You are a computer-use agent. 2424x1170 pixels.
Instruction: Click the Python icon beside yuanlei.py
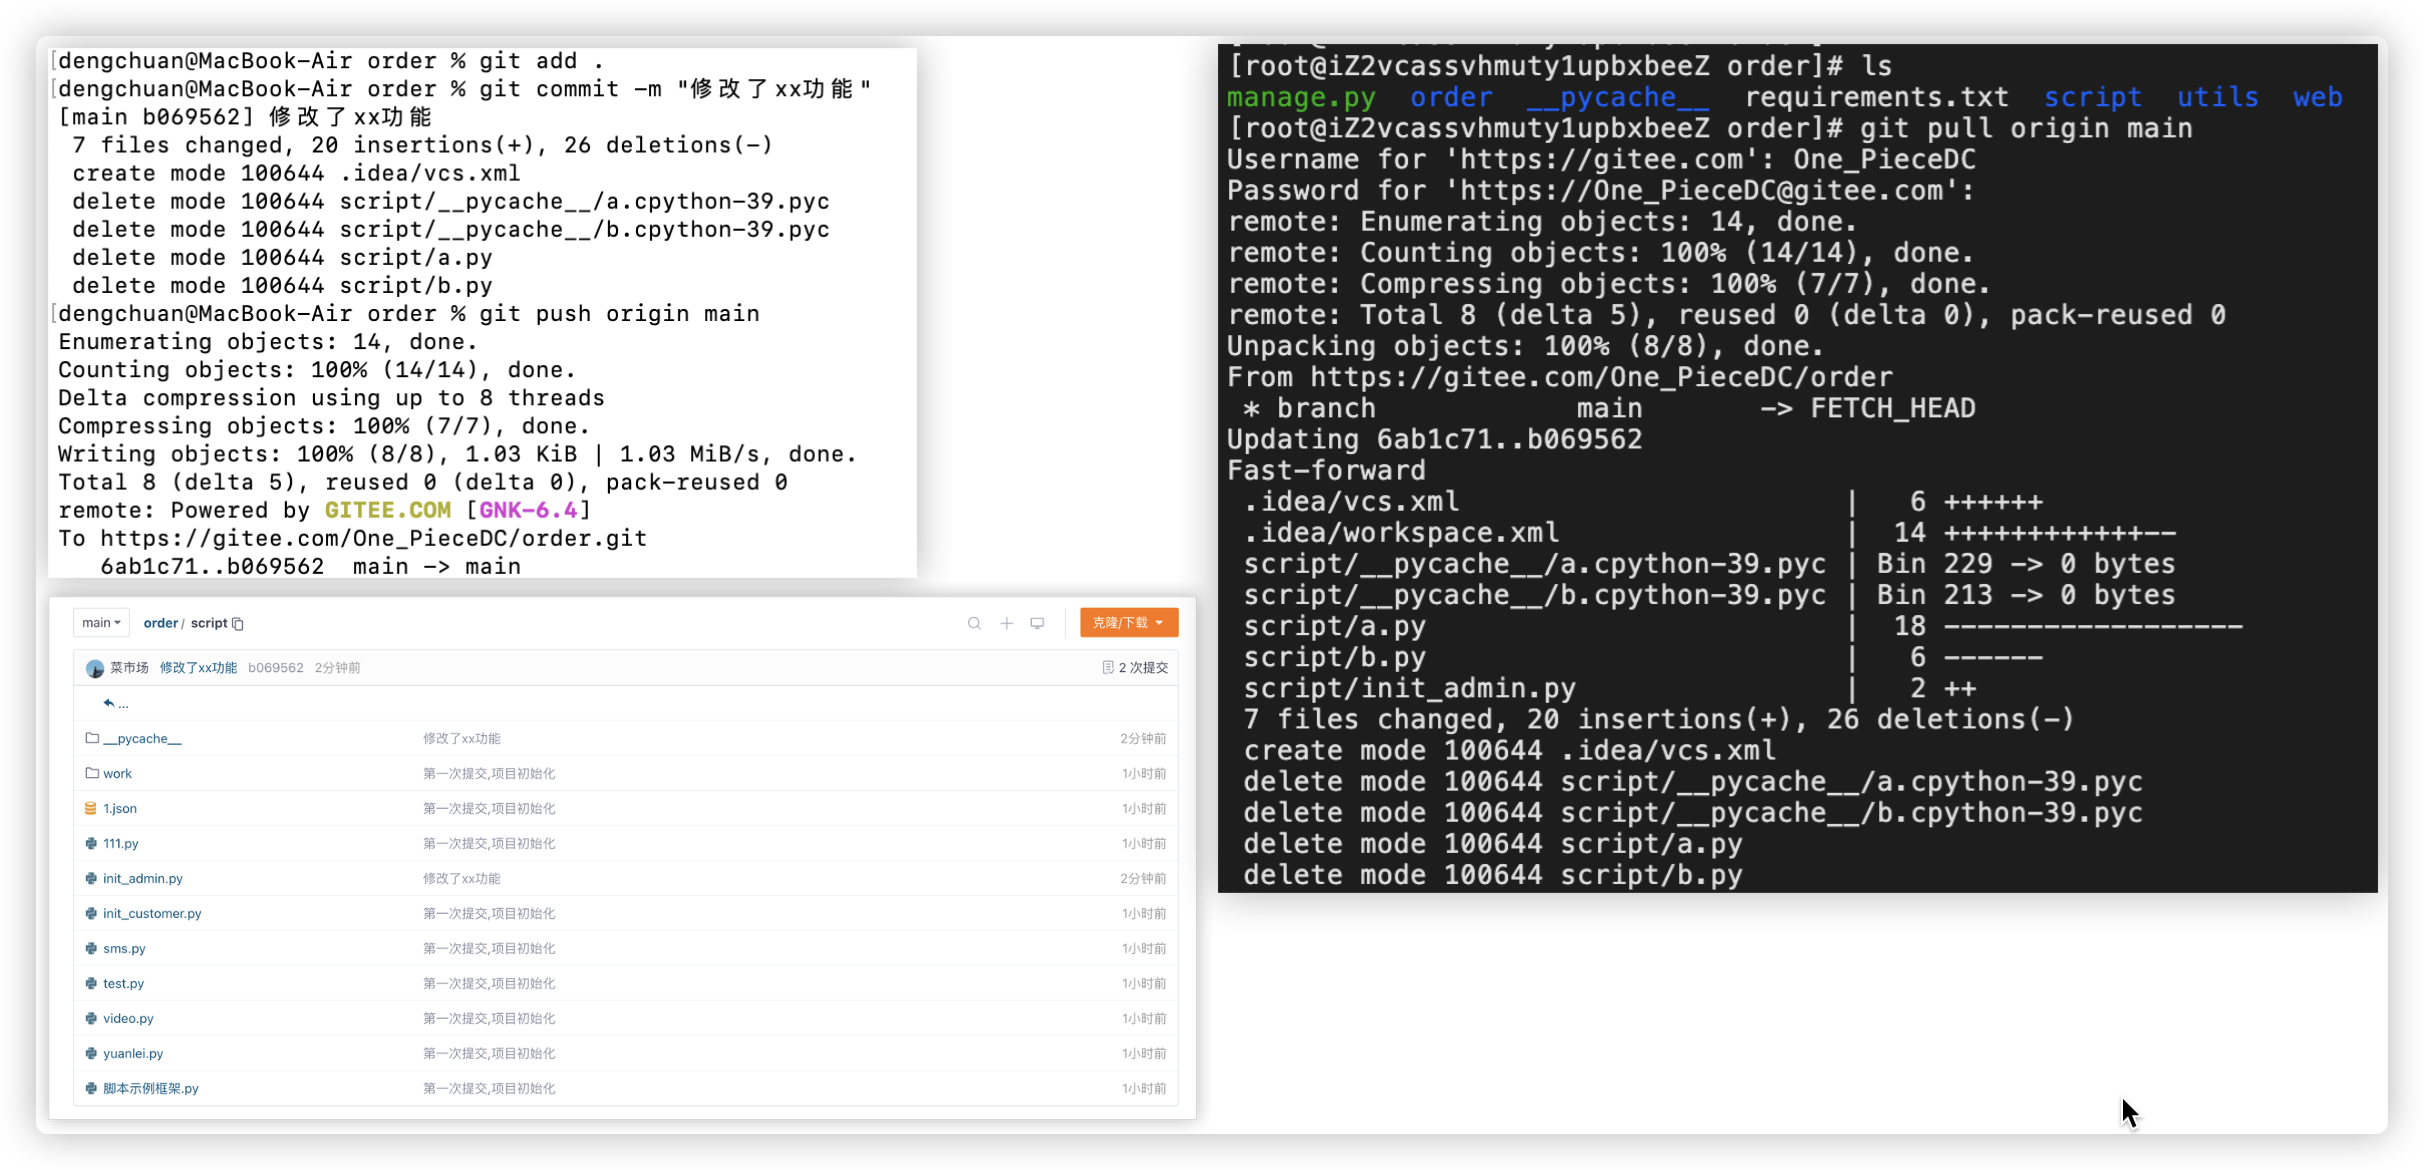[x=91, y=1054]
